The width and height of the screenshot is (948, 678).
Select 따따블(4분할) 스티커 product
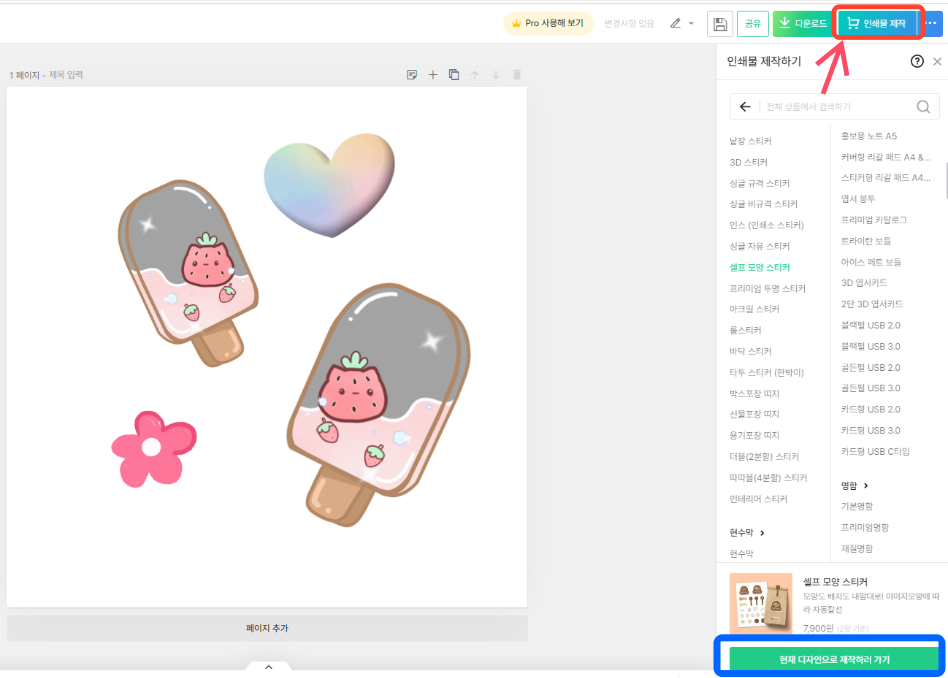pos(768,478)
